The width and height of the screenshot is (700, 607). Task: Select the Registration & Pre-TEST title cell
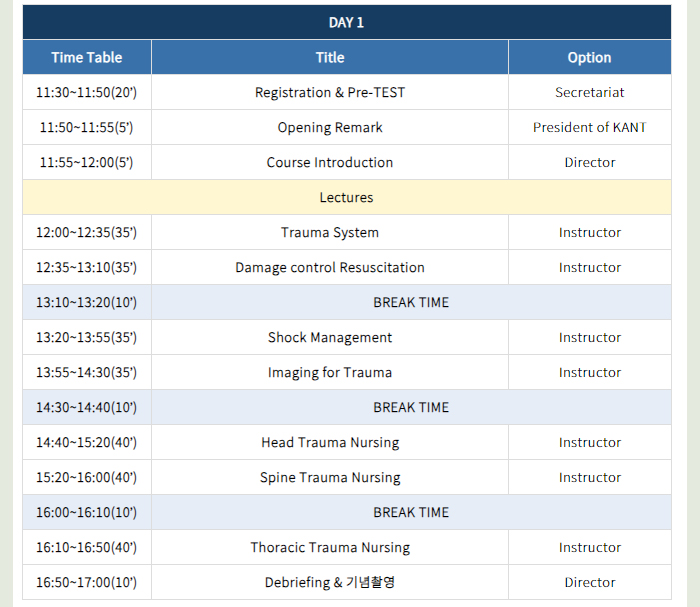pyautogui.click(x=330, y=92)
